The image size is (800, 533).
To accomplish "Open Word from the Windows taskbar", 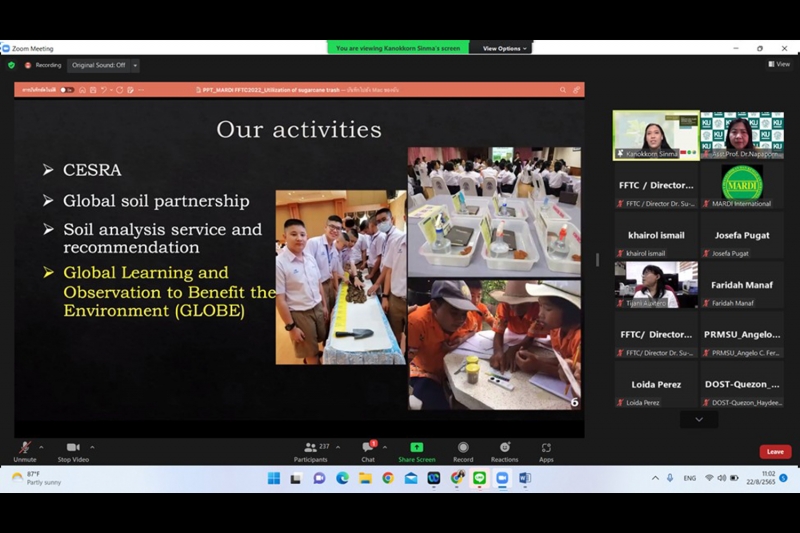I will (525, 478).
